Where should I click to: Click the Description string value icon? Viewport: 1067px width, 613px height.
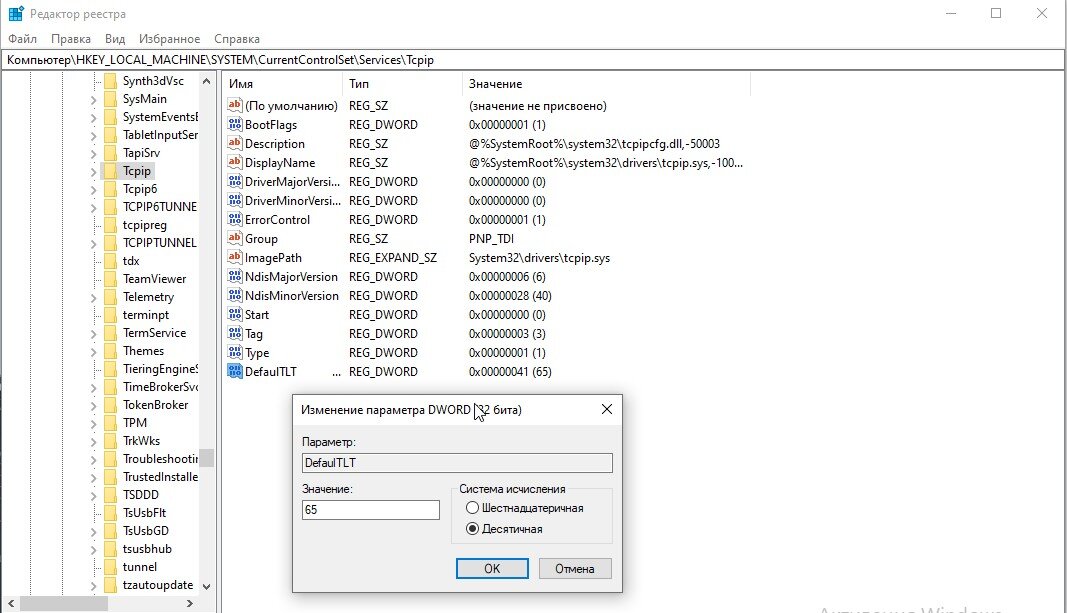pos(235,144)
